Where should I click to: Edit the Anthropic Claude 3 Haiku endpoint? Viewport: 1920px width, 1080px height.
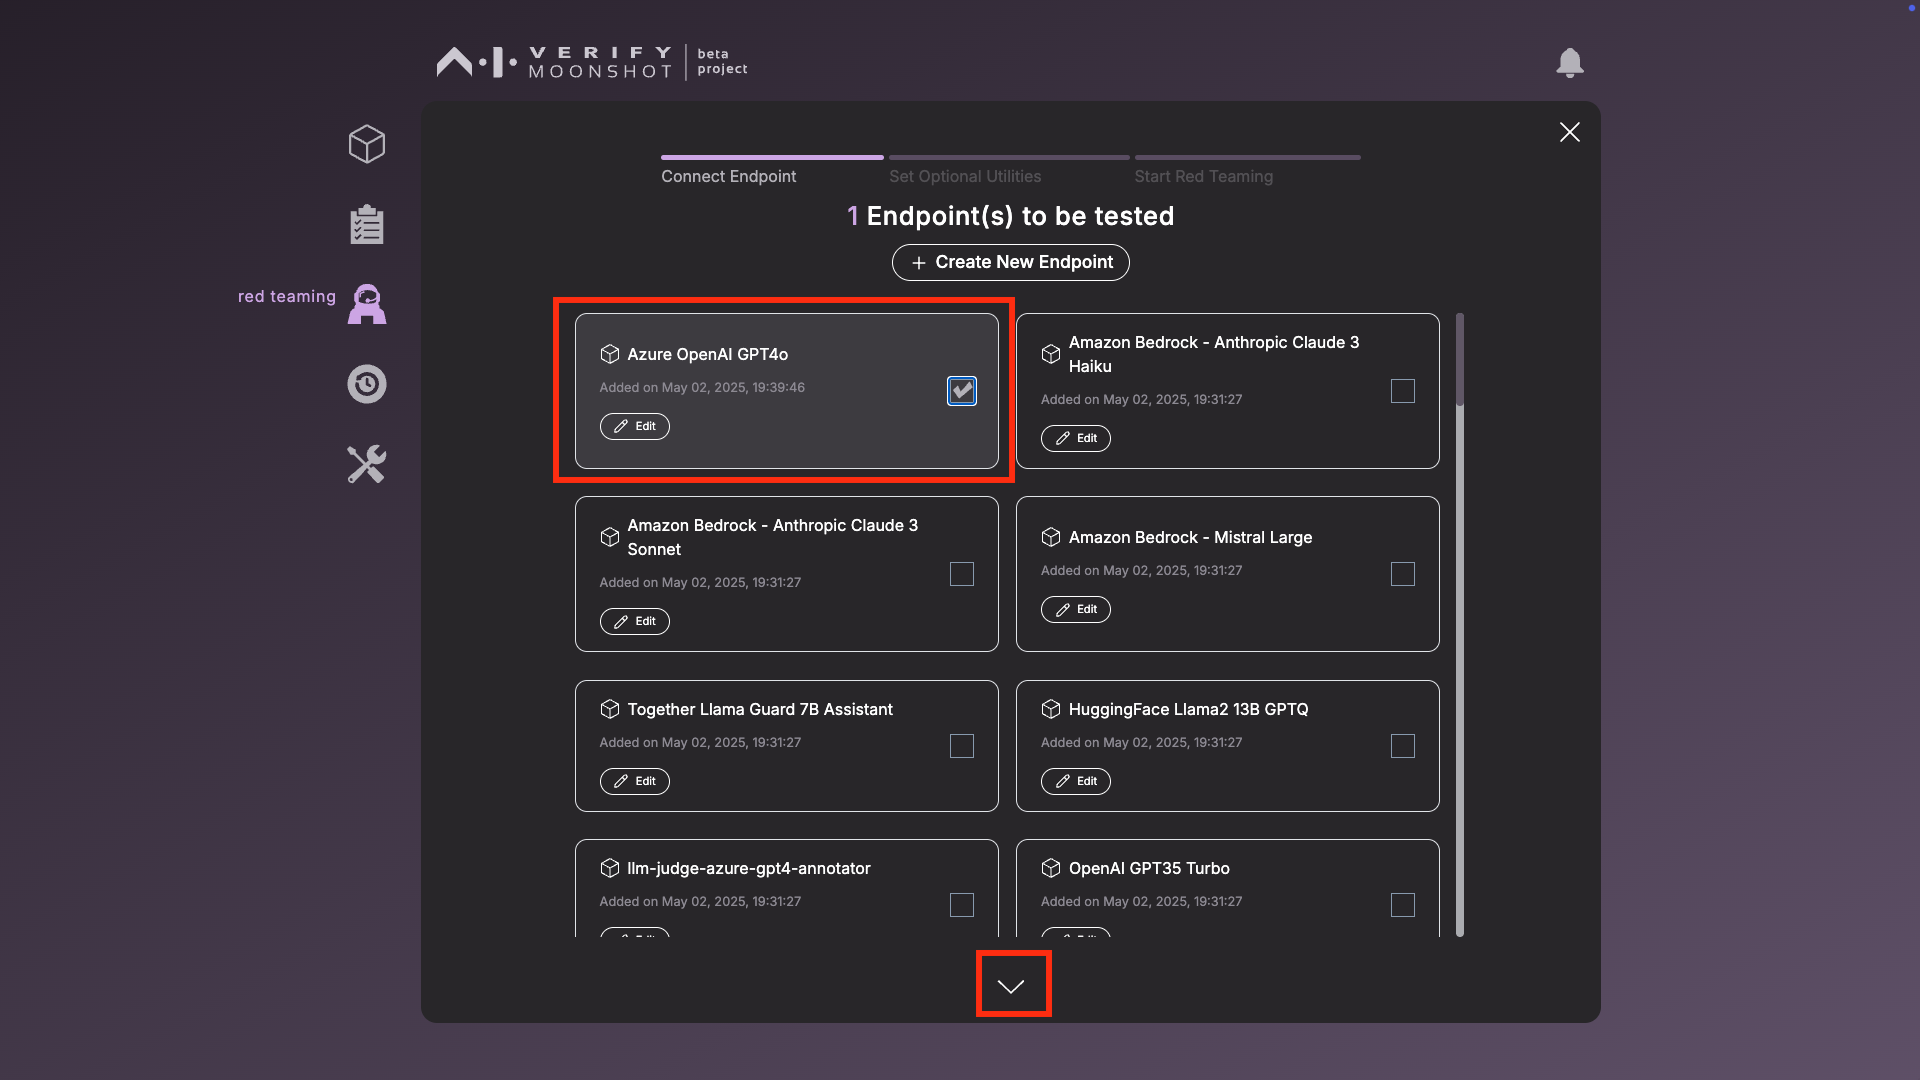click(1076, 438)
